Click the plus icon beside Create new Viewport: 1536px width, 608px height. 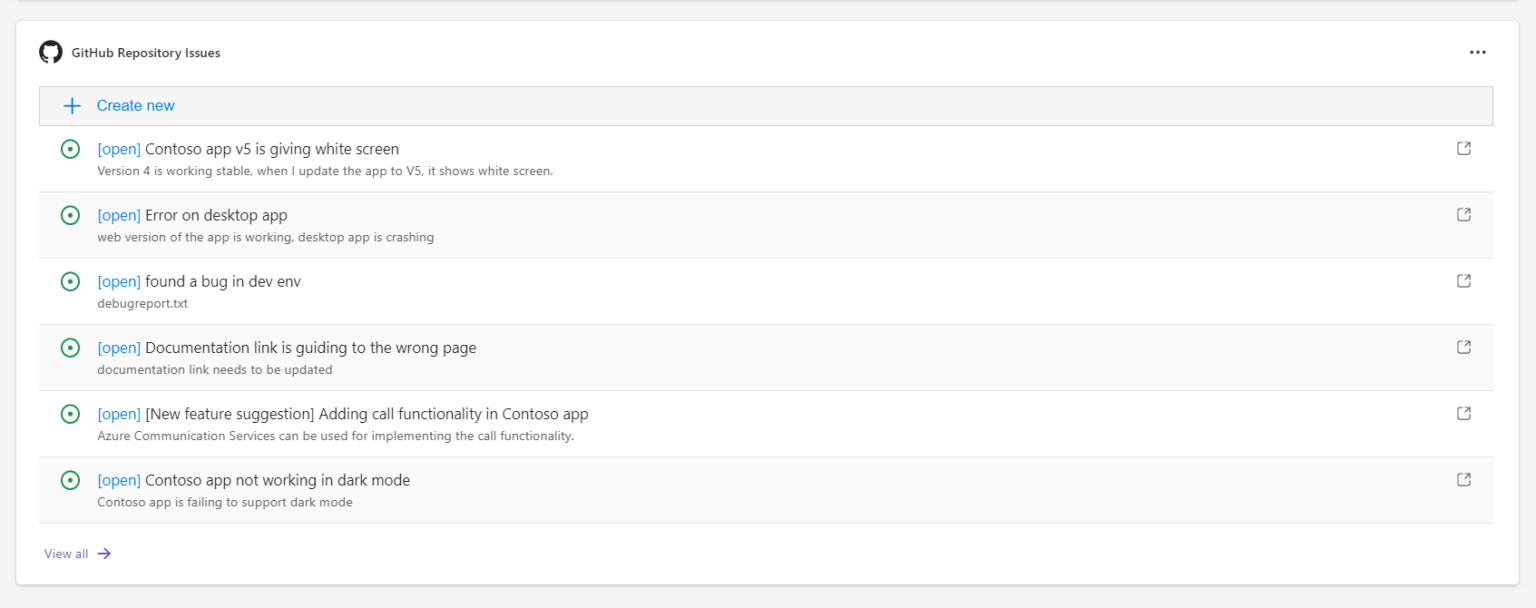(71, 105)
